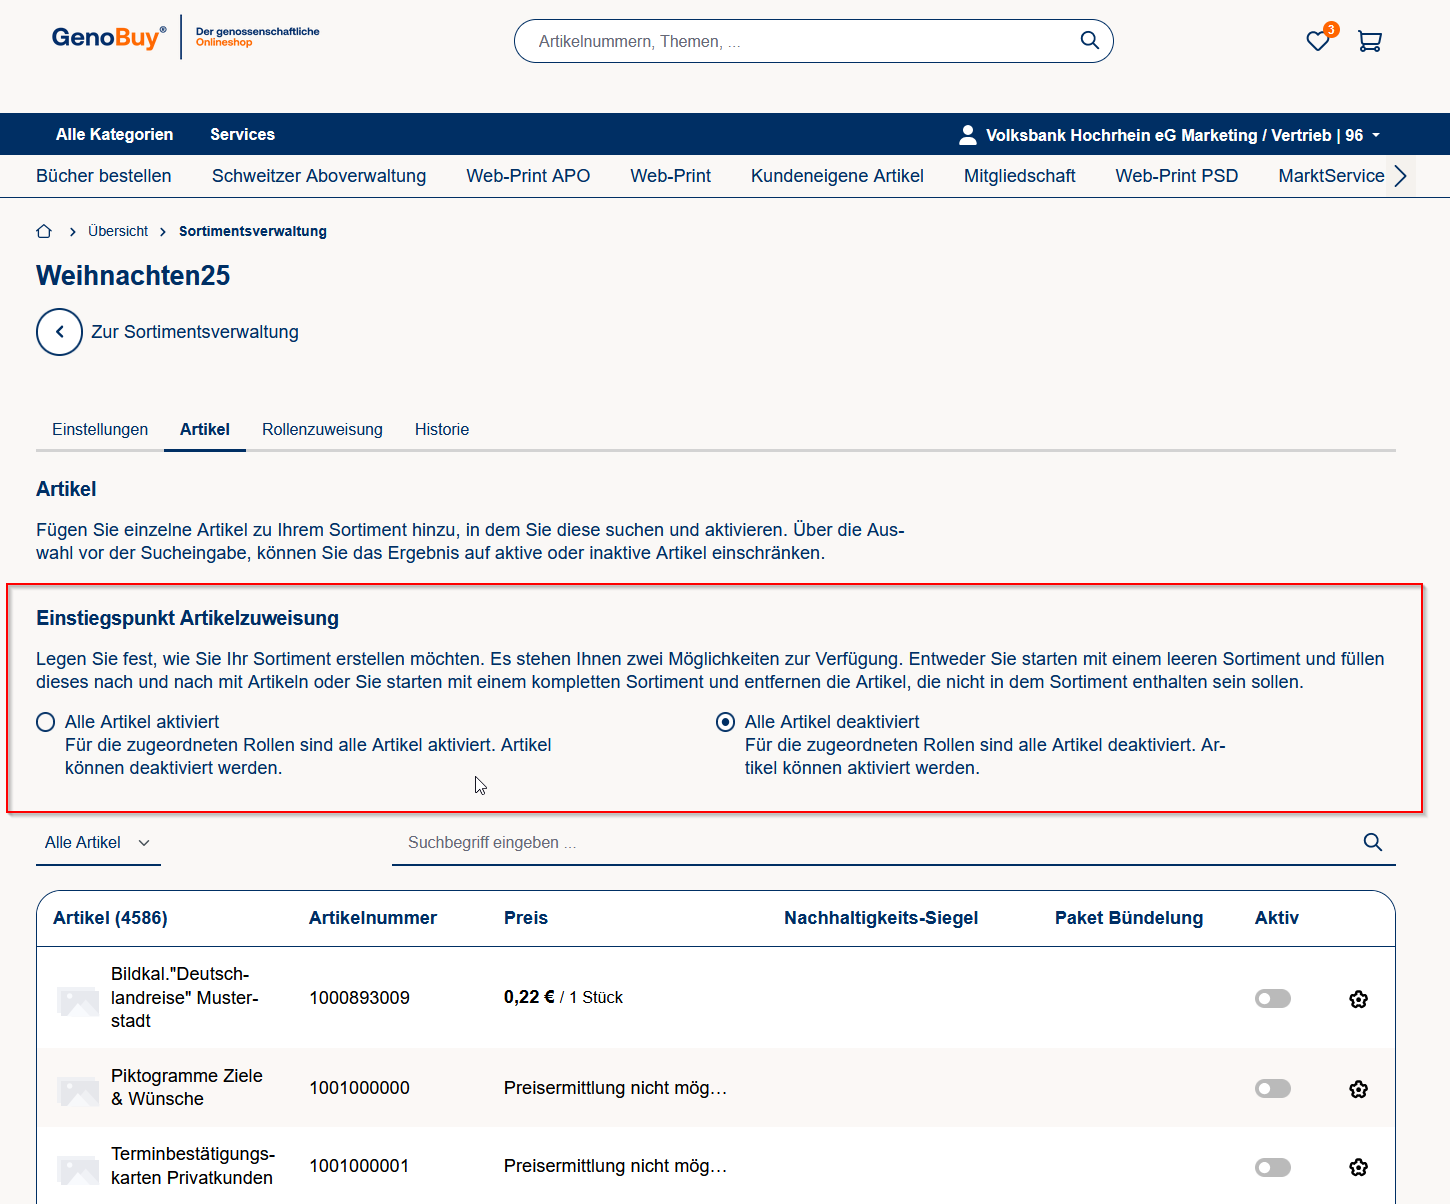Open settings gear for Piktogramme Ziele & Wünsche
The image size is (1450, 1204).
(1357, 1089)
